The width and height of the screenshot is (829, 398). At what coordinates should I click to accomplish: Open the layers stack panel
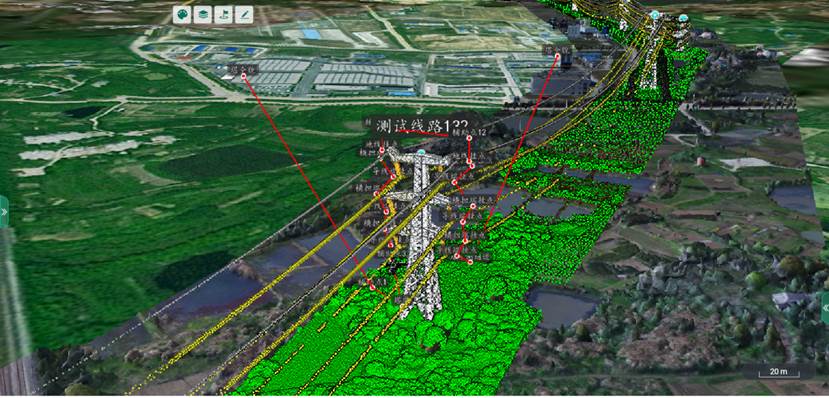pyautogui.click(x=203, y=15)
